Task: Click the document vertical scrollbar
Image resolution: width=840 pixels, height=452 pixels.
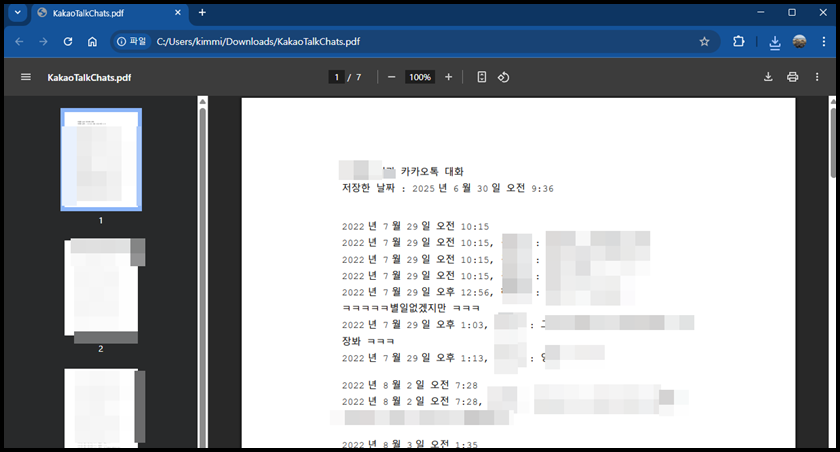Action: click(x=832, y=142)
